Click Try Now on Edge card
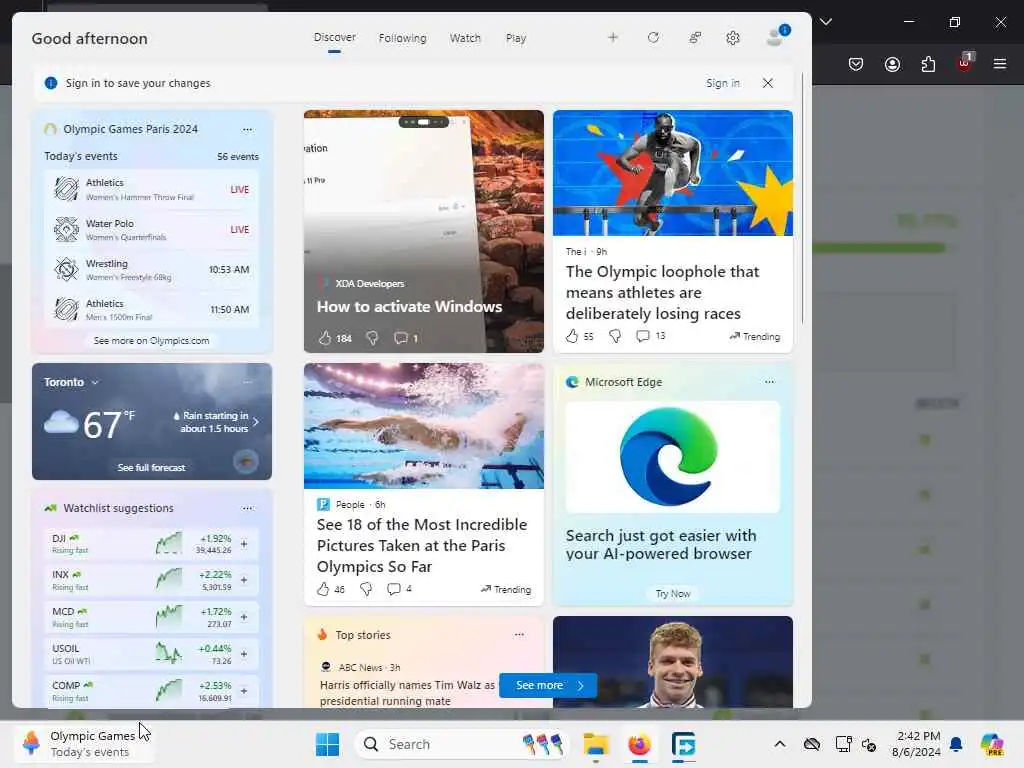 point(673,594)
